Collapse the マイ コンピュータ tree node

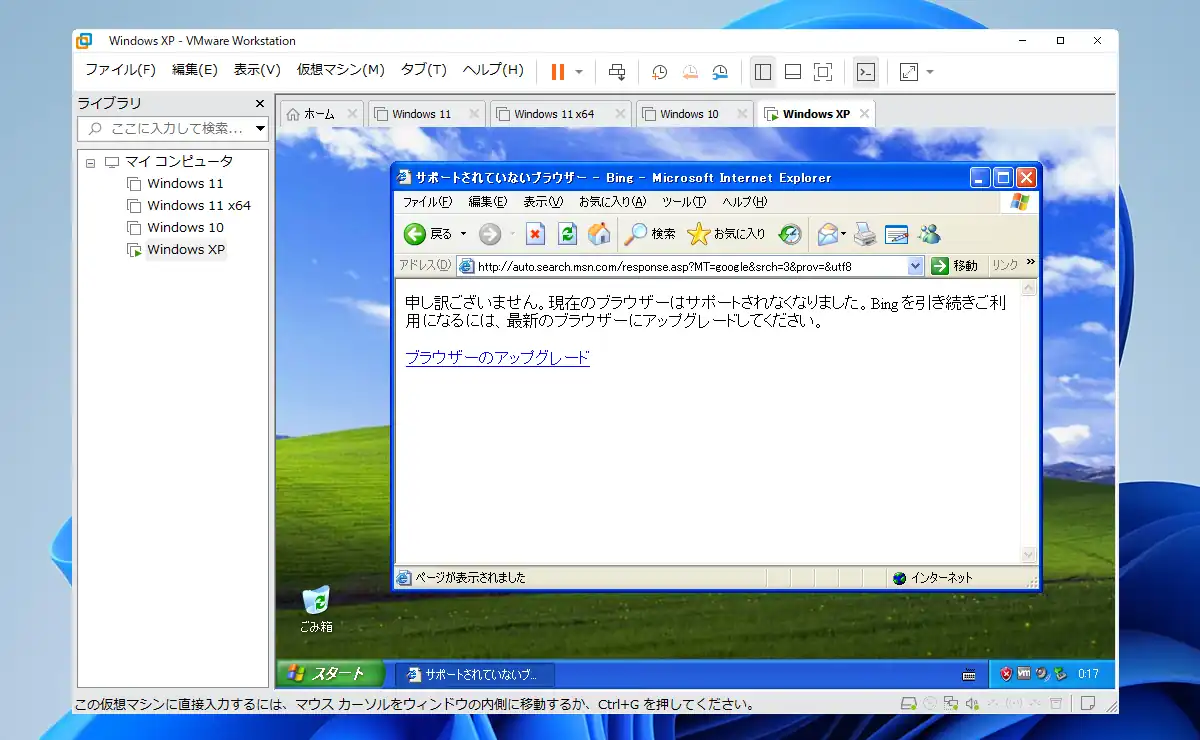(x=90, y=162)
